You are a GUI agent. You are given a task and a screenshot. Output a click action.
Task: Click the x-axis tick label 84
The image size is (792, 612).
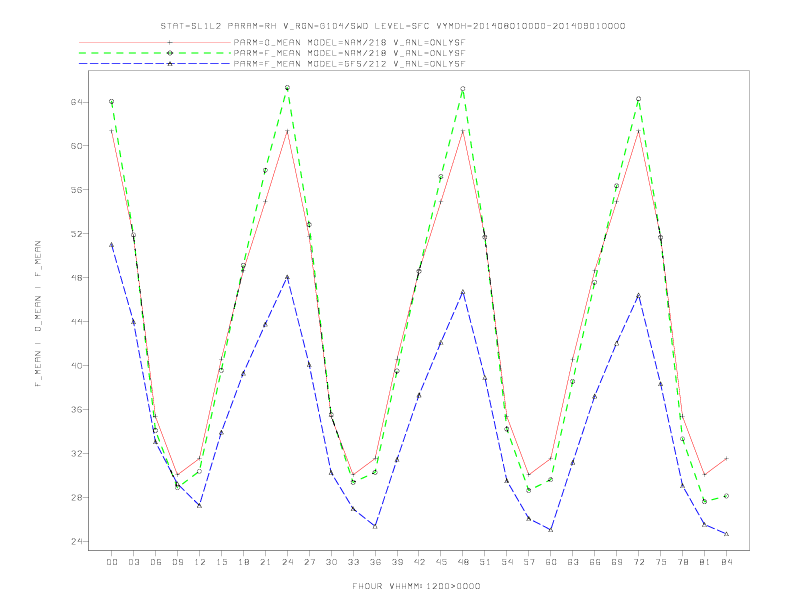(x=726, y=562)
